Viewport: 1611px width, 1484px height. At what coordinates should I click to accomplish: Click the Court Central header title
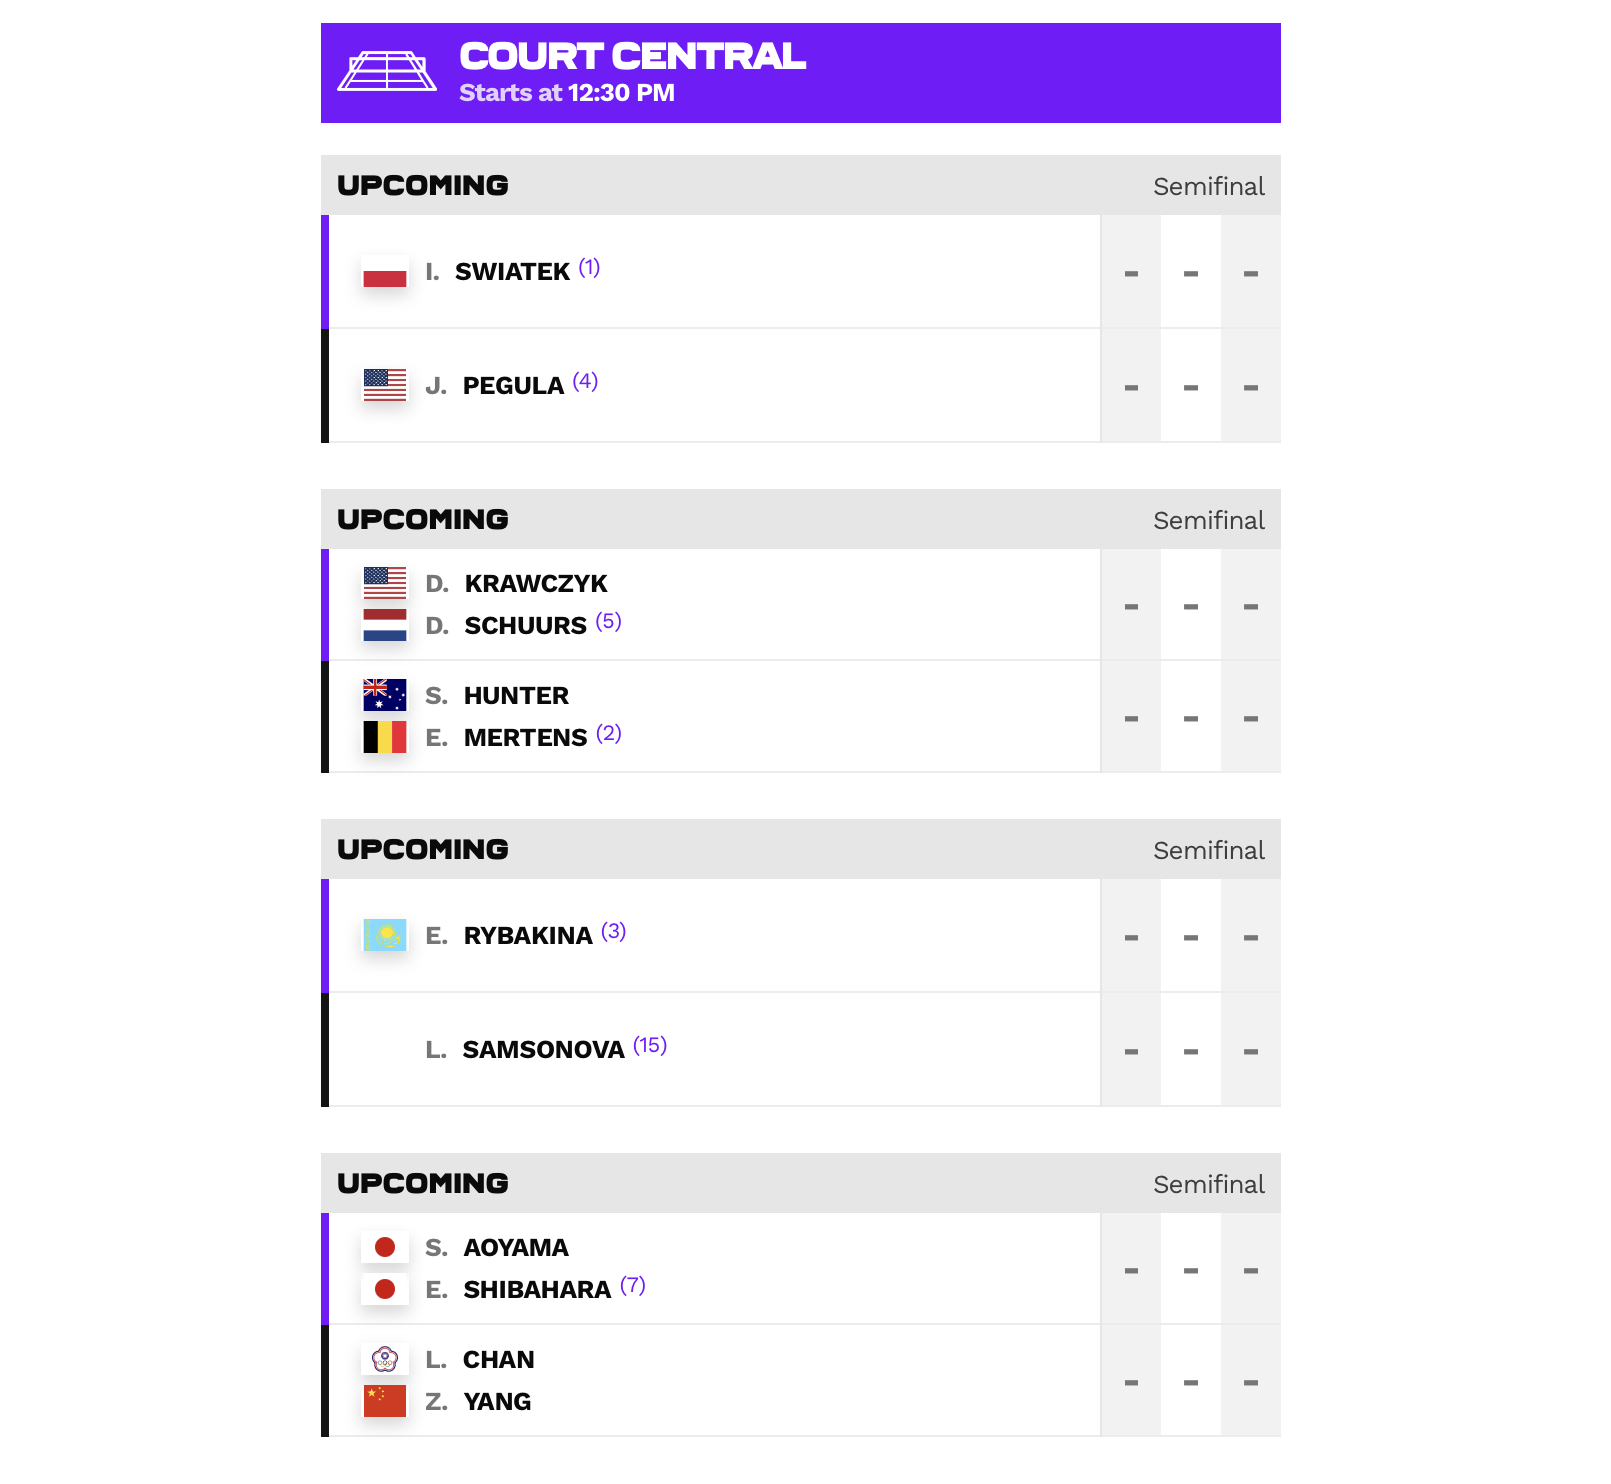tap(632, 56)
